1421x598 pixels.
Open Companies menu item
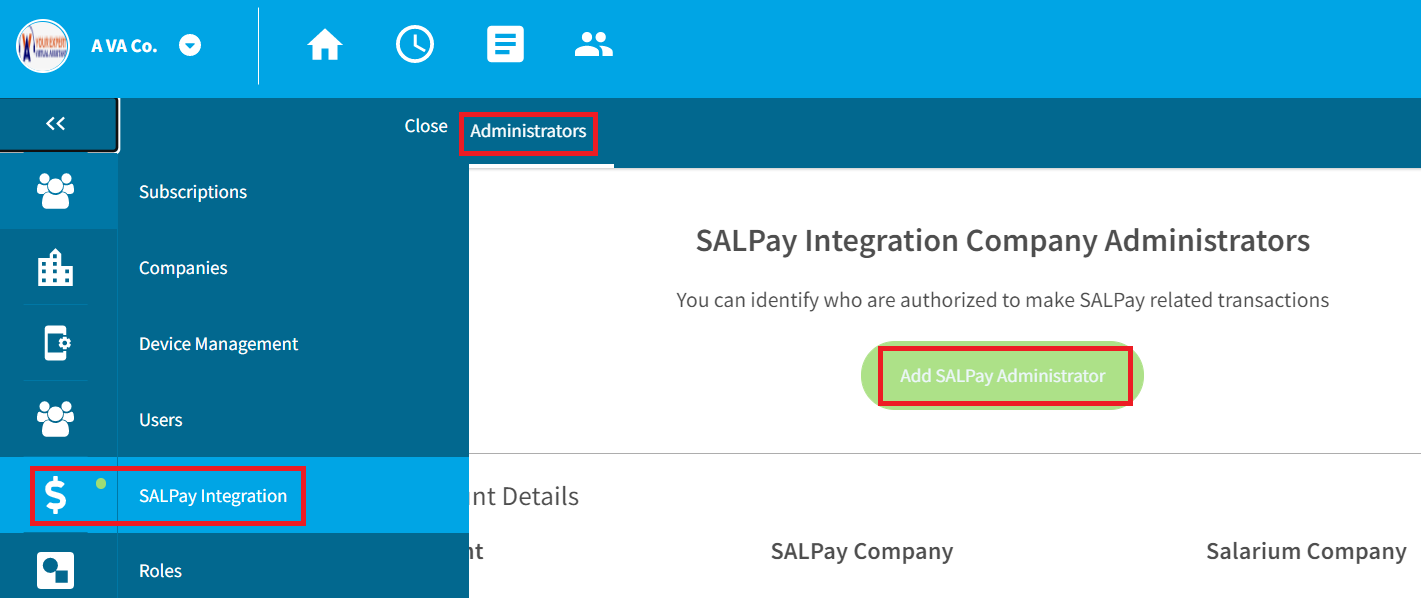(x=183, y=268)
